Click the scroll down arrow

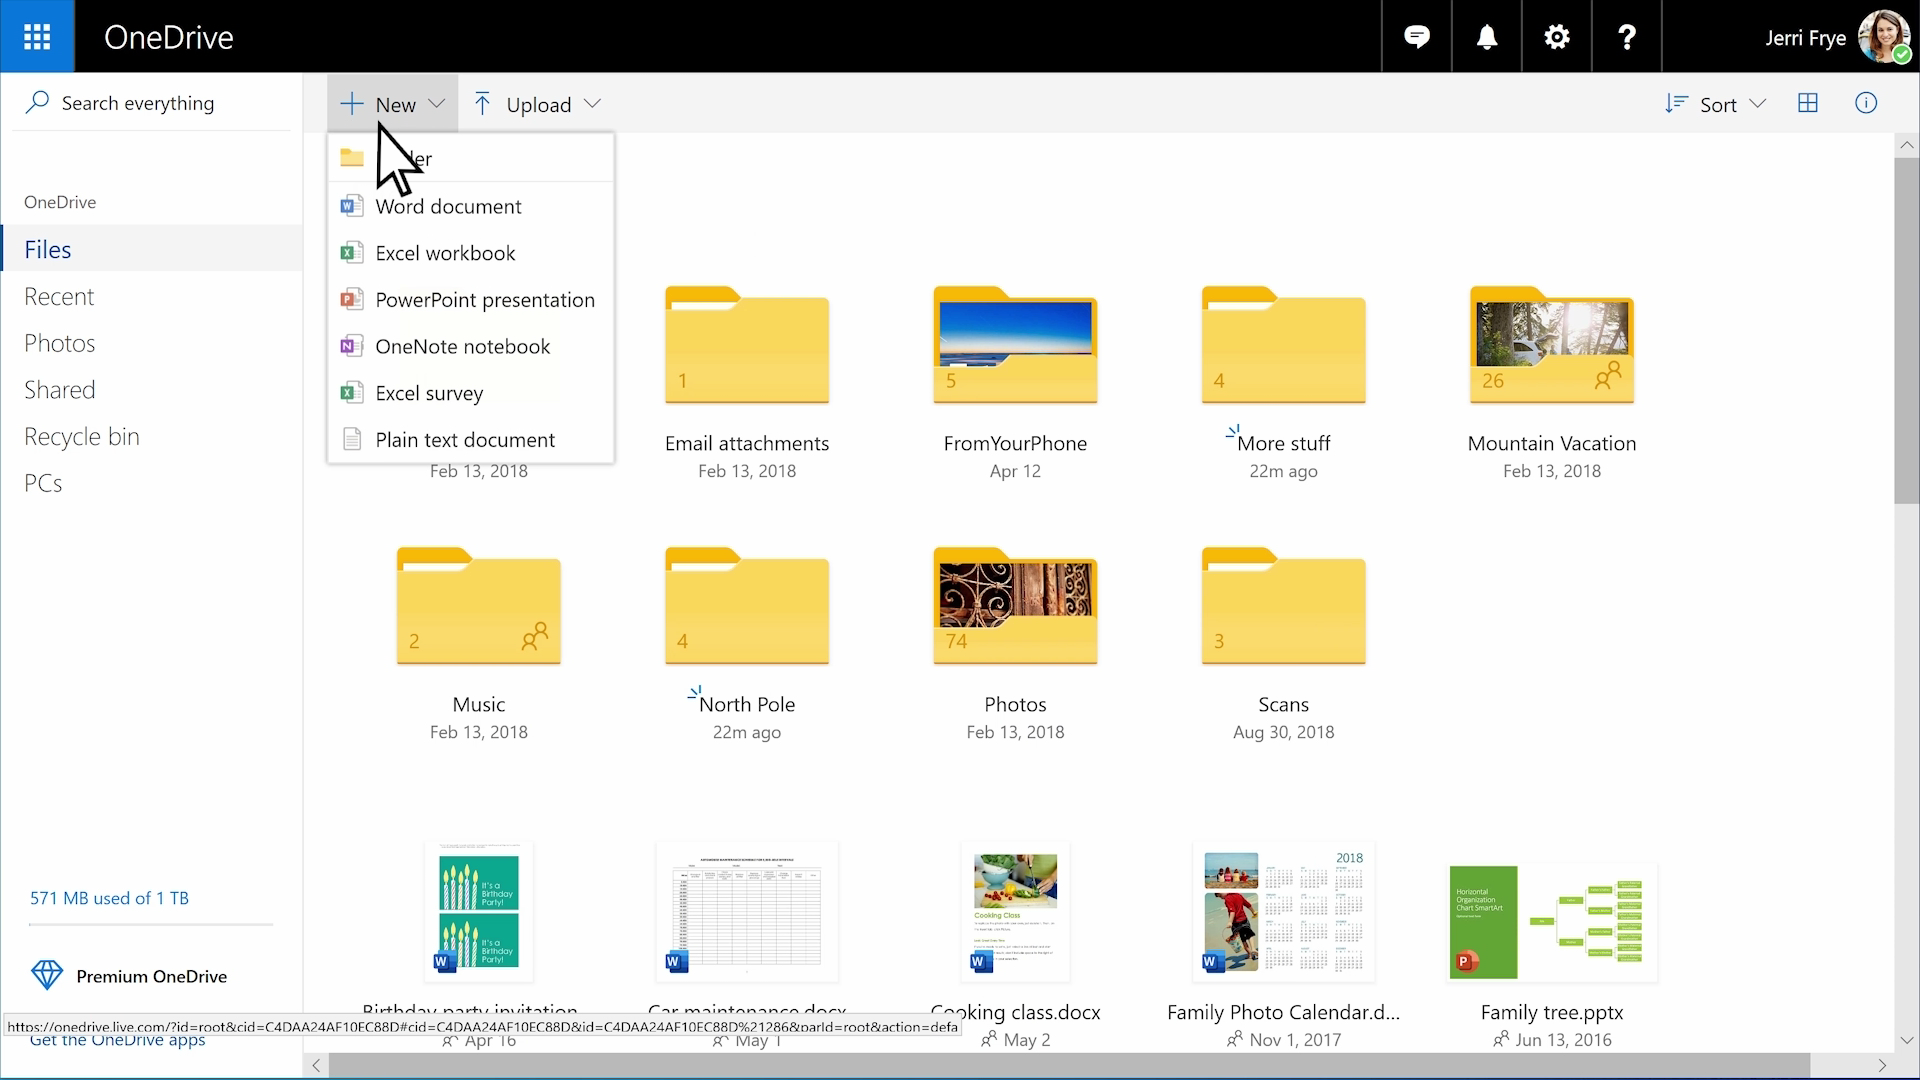tap(1906, 1040)
